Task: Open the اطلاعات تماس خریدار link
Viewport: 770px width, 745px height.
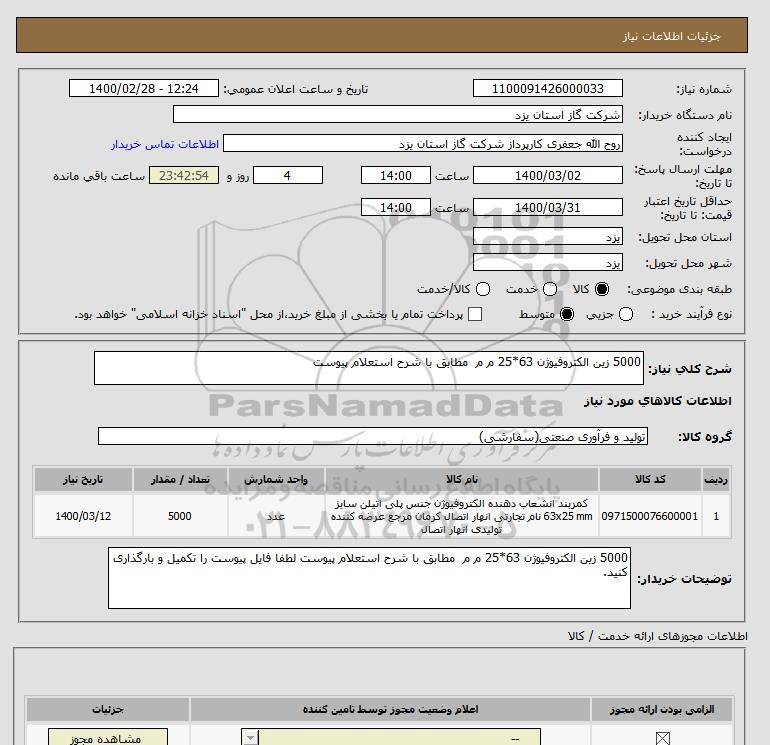Action: 165,144
